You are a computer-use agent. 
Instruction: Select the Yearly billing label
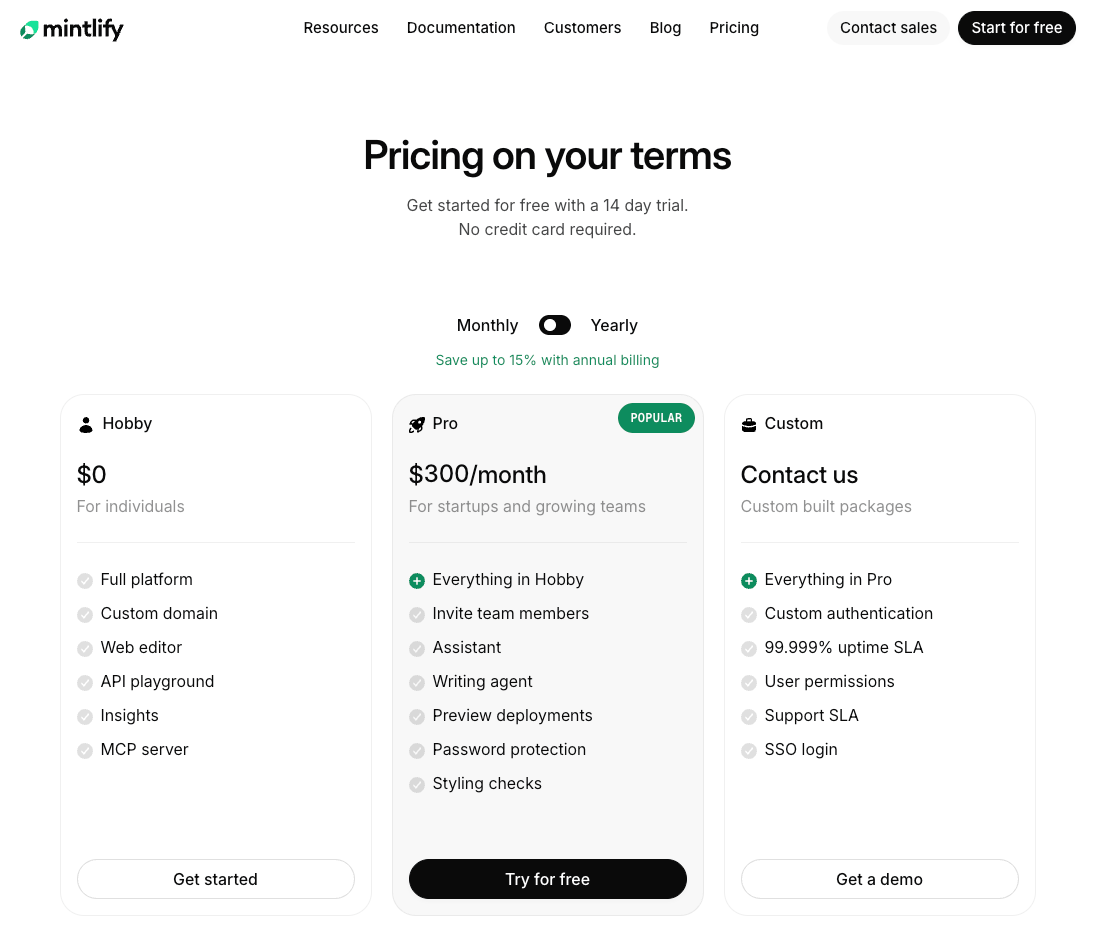[614, 325]
